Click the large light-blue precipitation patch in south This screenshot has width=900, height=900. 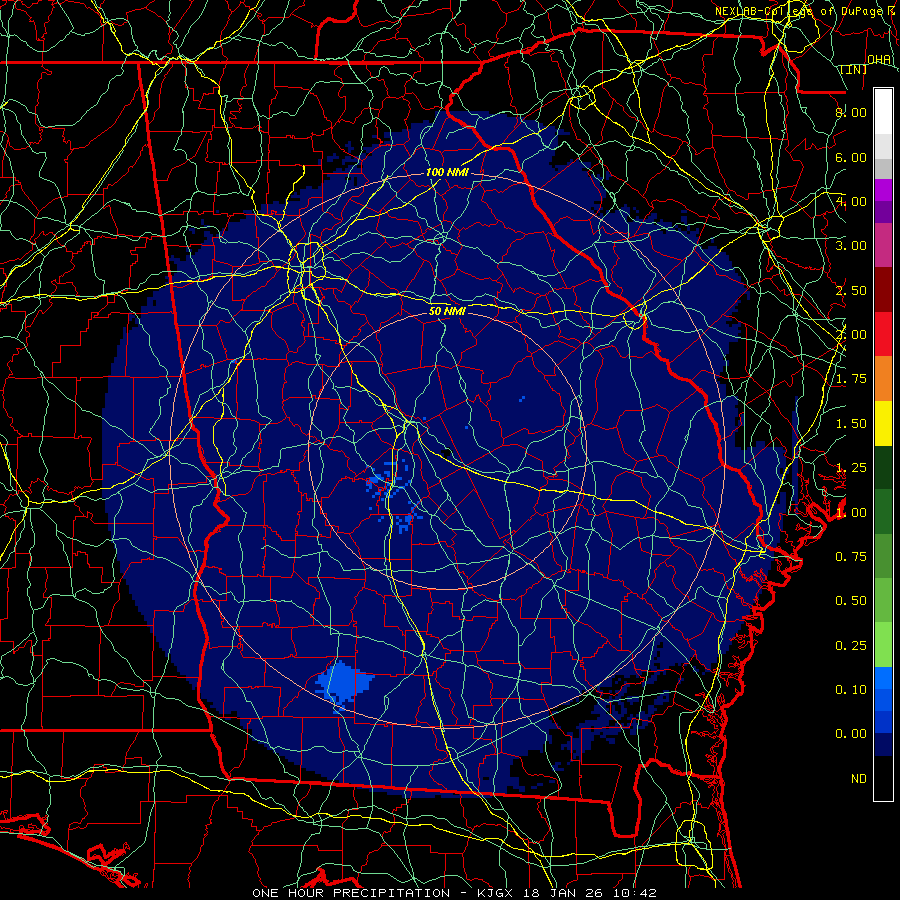click(x=344, y=684)
